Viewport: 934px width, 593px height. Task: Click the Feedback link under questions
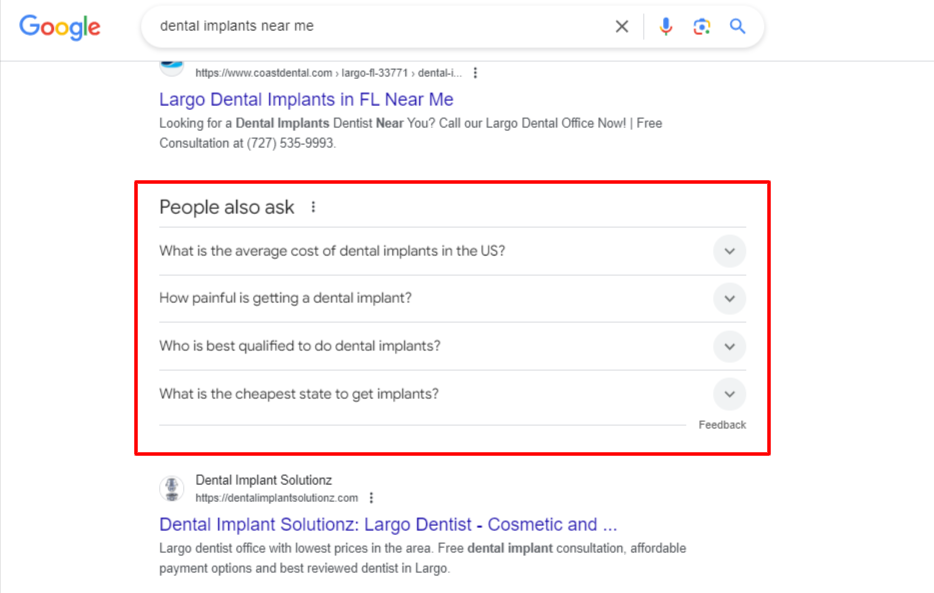[x=722, y=425]
